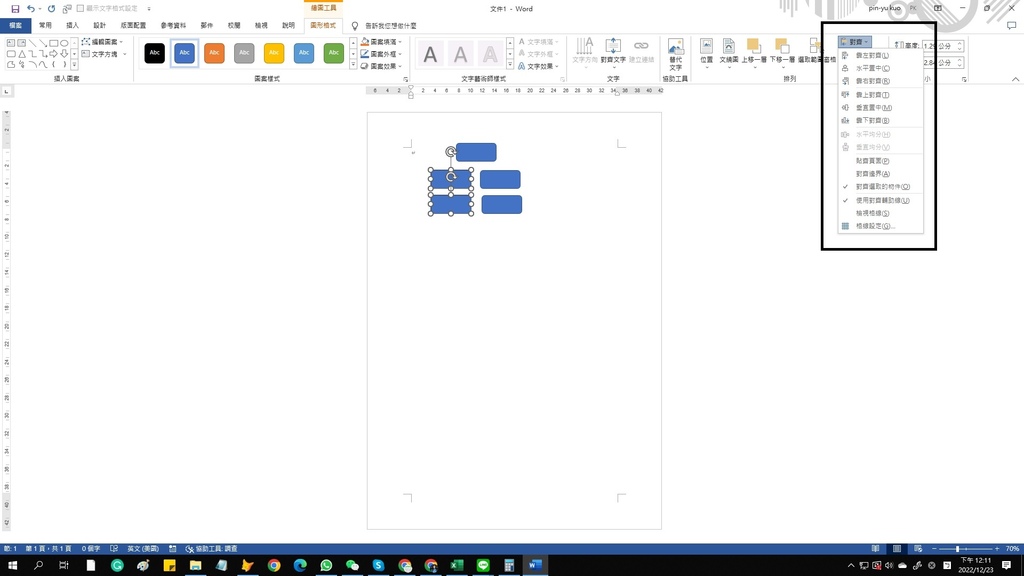
Task: Choose 垂直置中 from the align menu
Action: point(881,108)
